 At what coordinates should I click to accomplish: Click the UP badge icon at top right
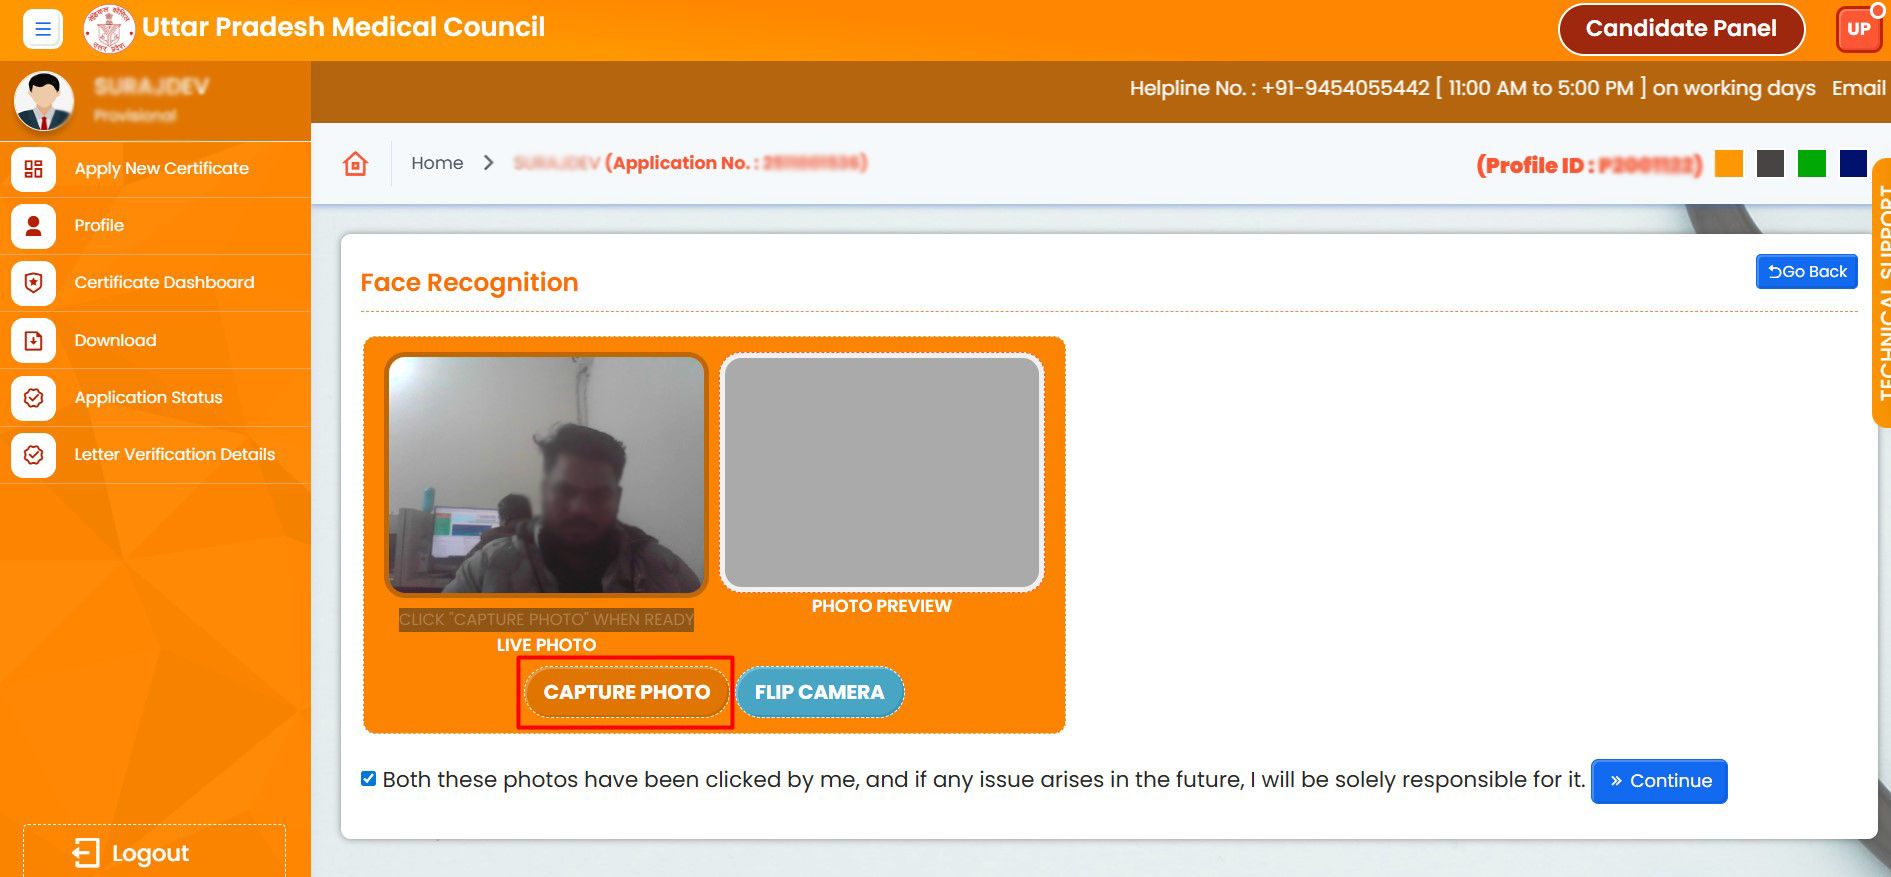(1858, 29)
